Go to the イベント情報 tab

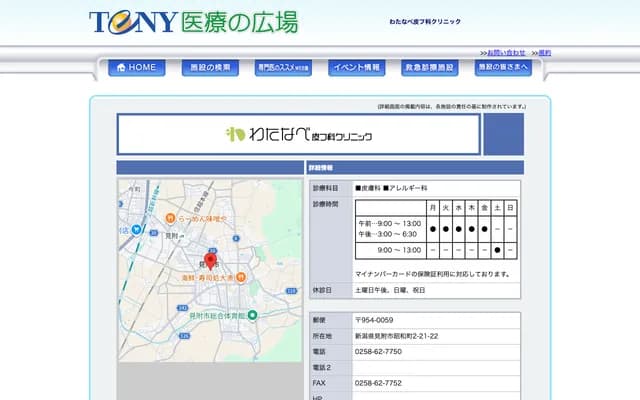pyautogui.click(x=356, y=68)
